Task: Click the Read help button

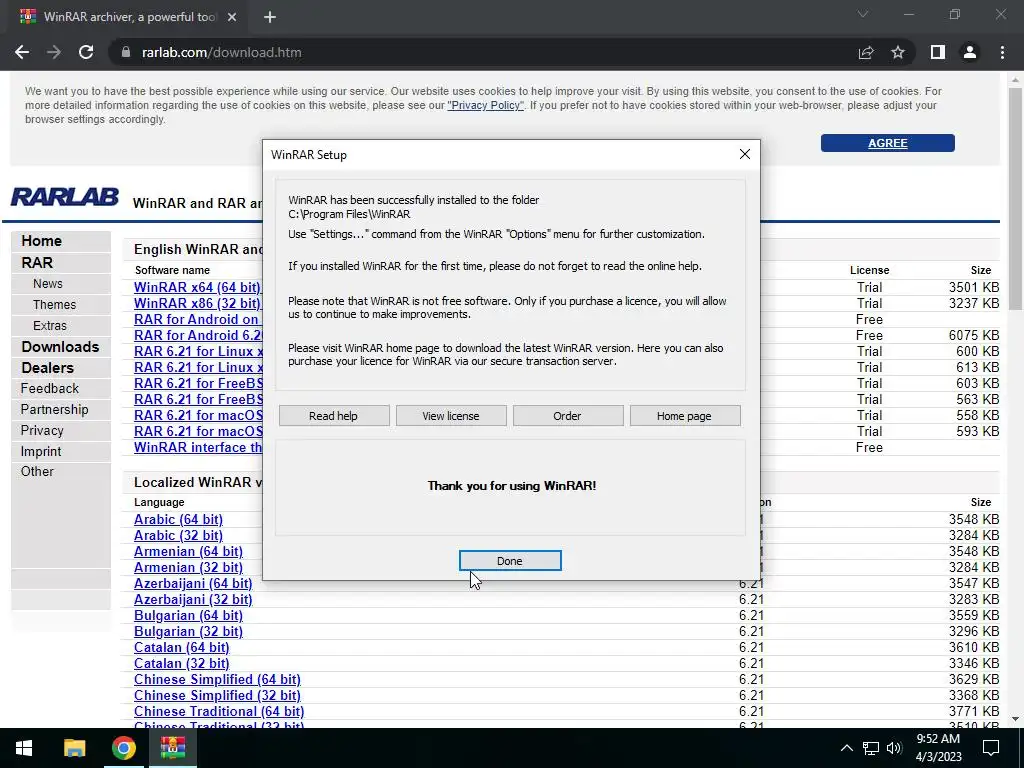Action: (334, 415)
